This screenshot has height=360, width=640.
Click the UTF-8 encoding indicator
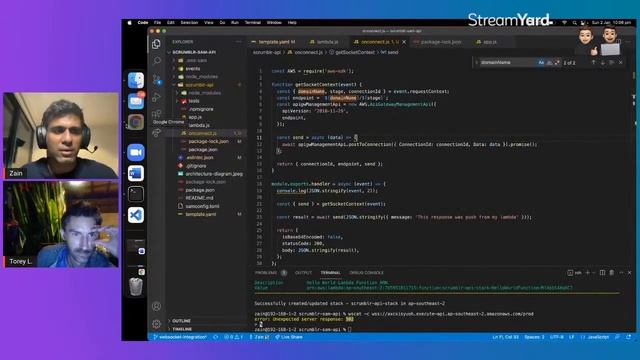557,337
